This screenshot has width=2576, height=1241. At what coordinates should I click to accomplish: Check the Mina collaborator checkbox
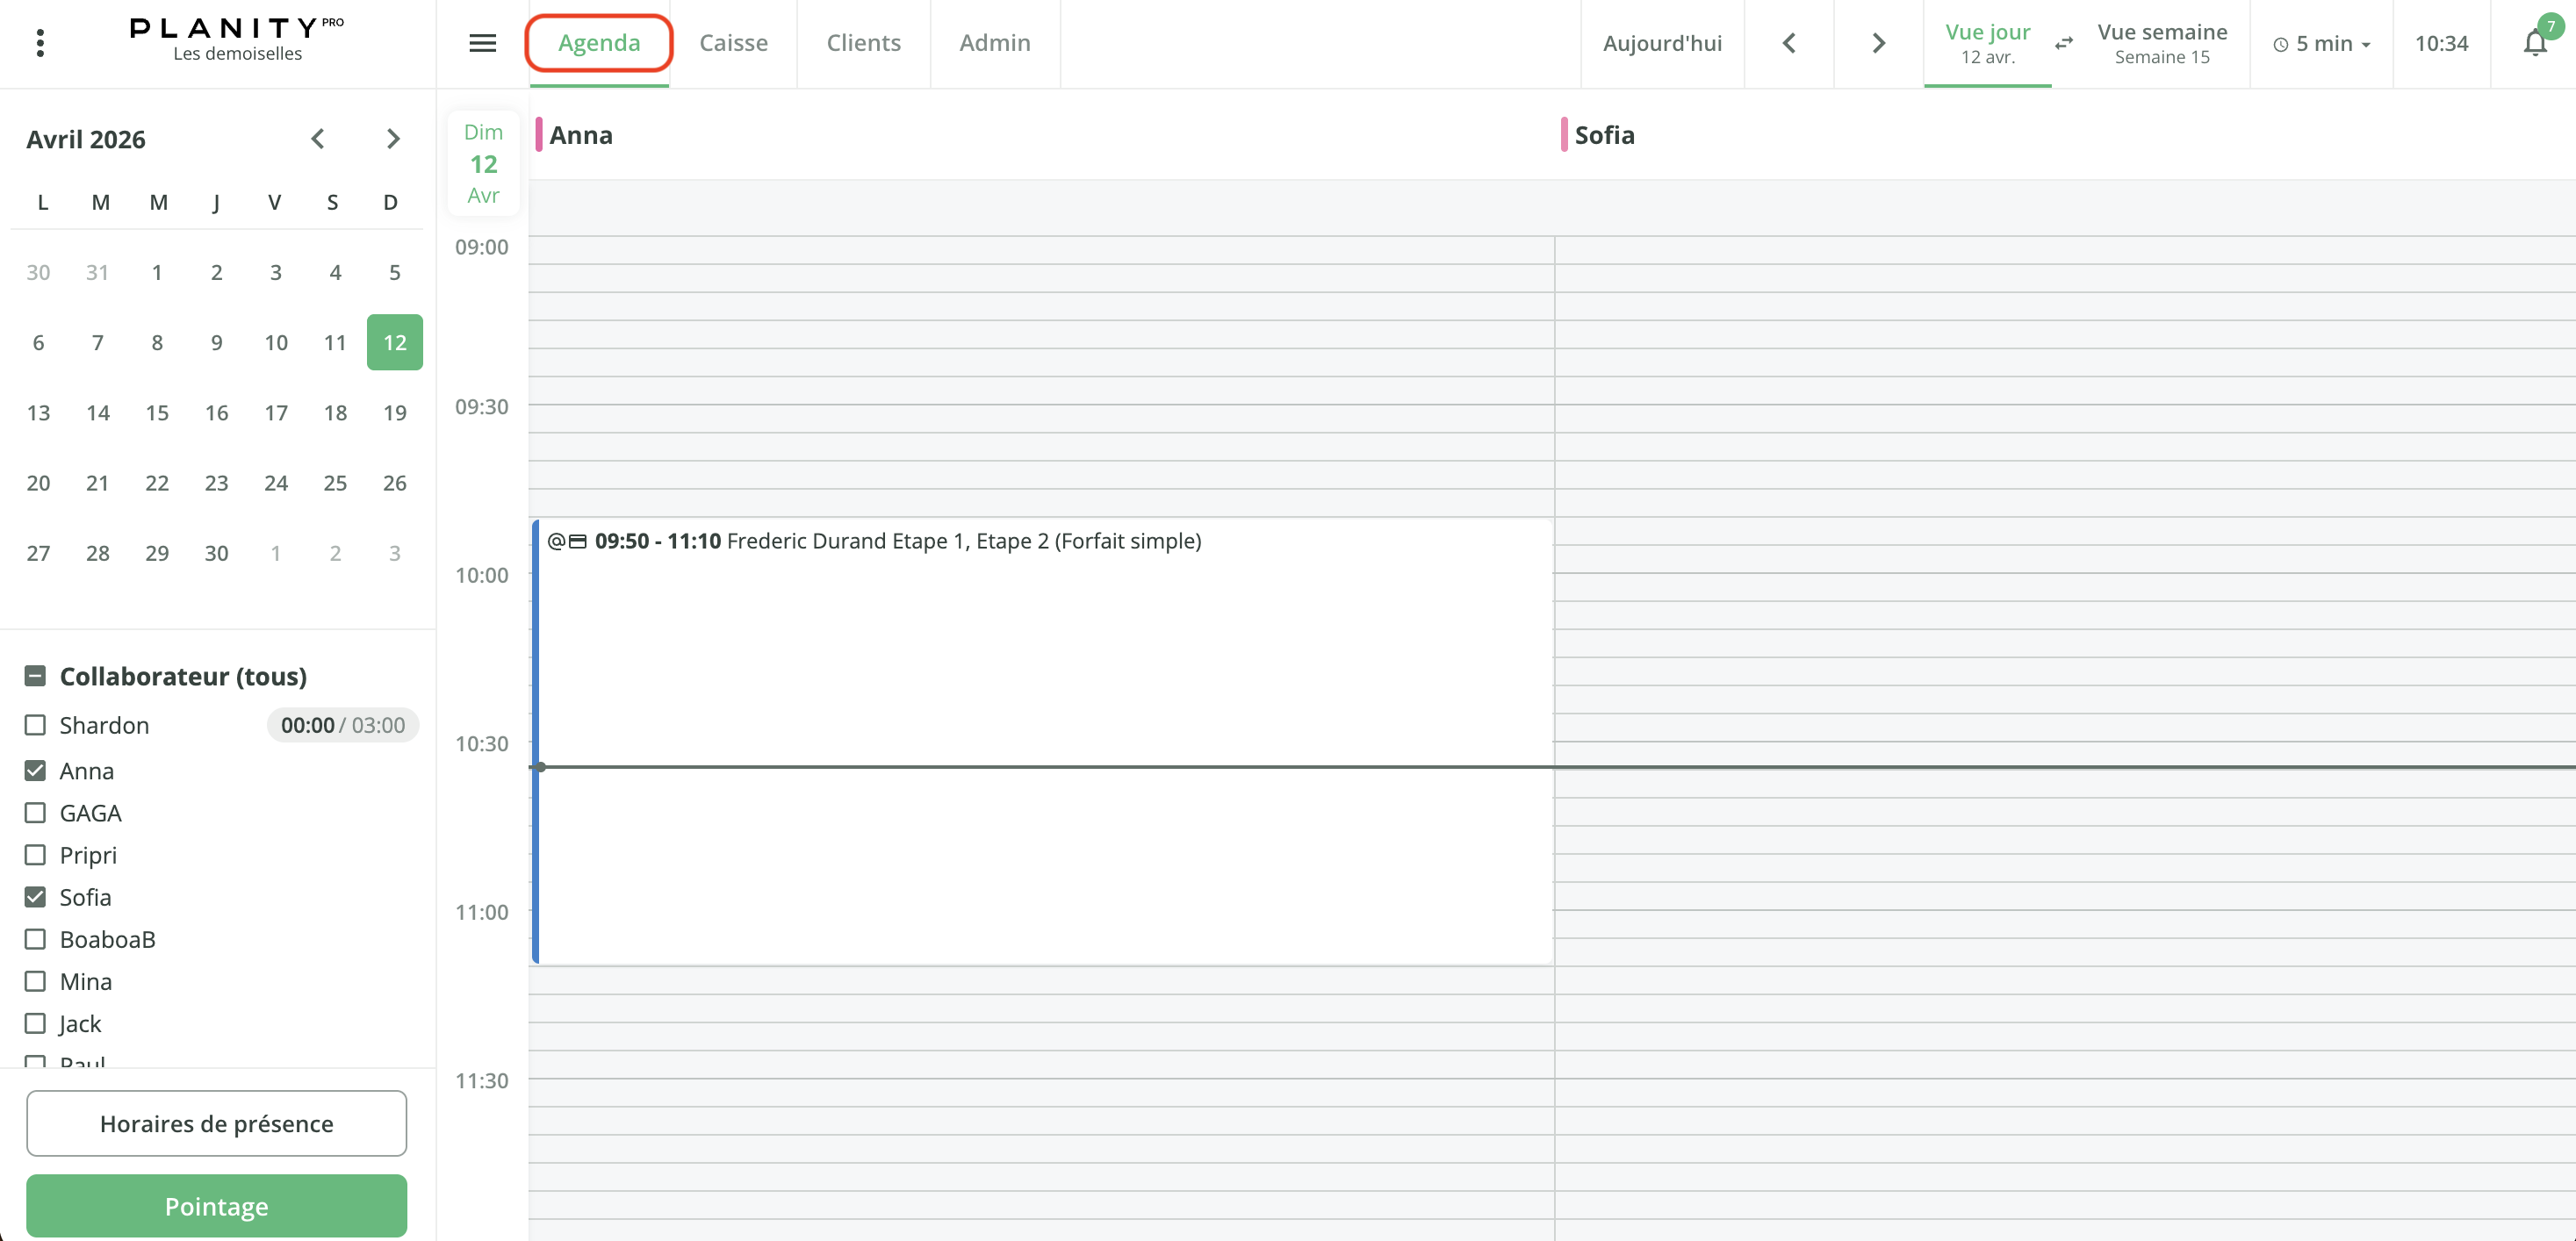[35, 981]
